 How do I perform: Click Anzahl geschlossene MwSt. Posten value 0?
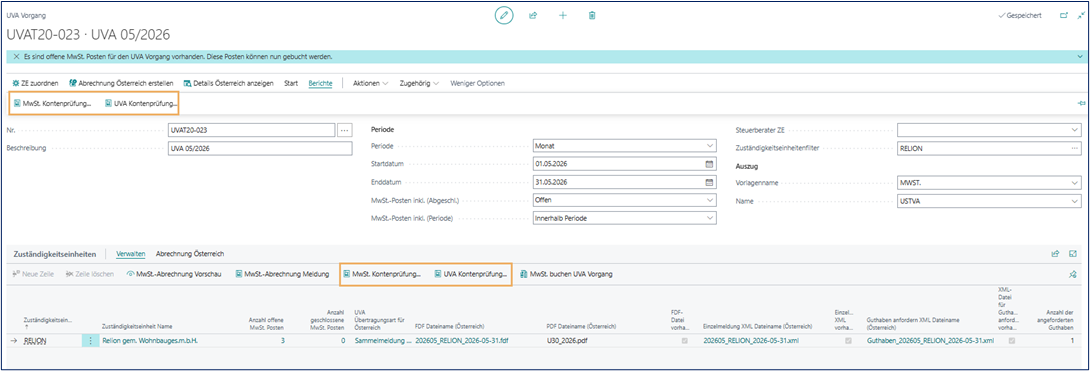[343, 341]
